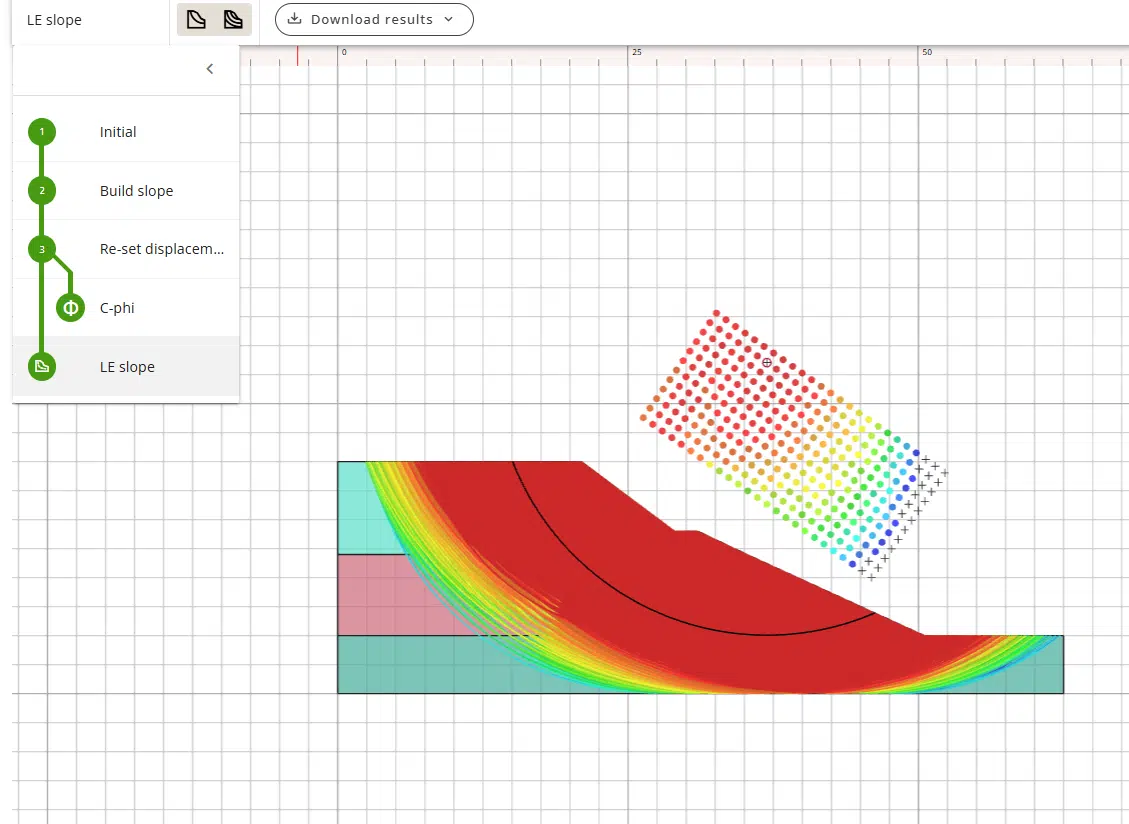Click the 50 mark on horizontal ruler
1129x824 pixels.
(927, 52)
